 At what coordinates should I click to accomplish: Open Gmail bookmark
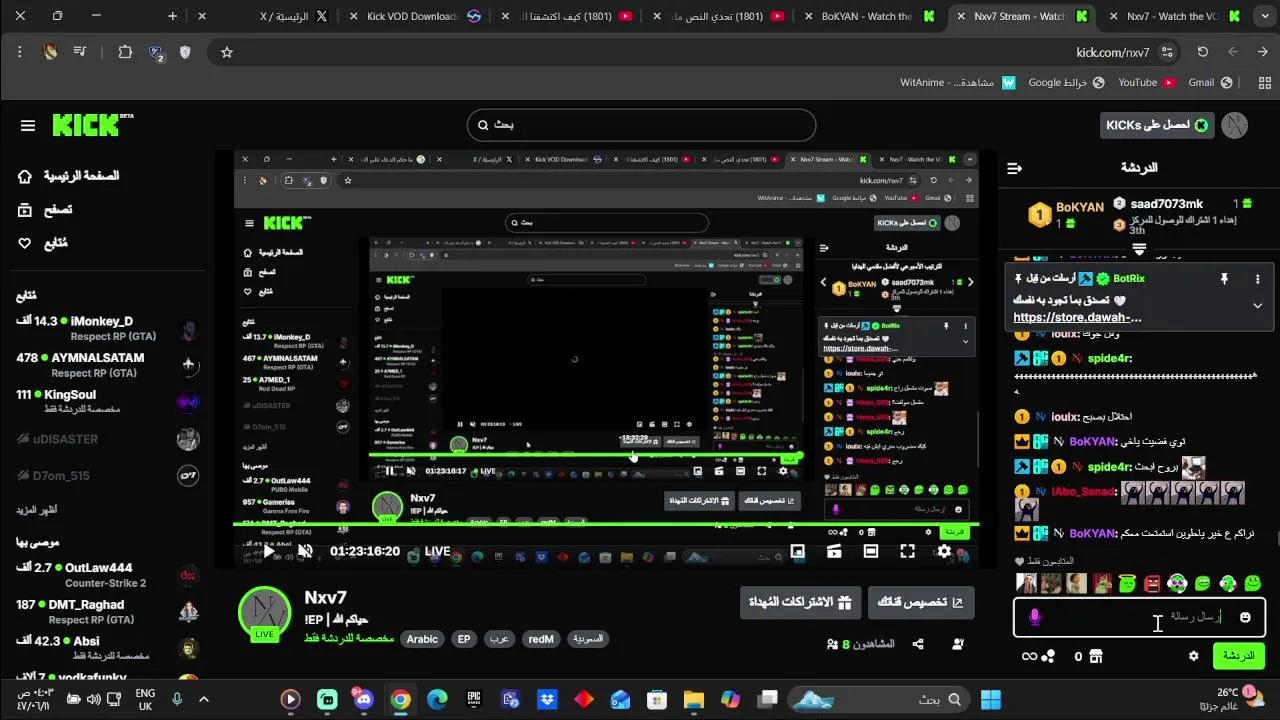coord(1209,82)
